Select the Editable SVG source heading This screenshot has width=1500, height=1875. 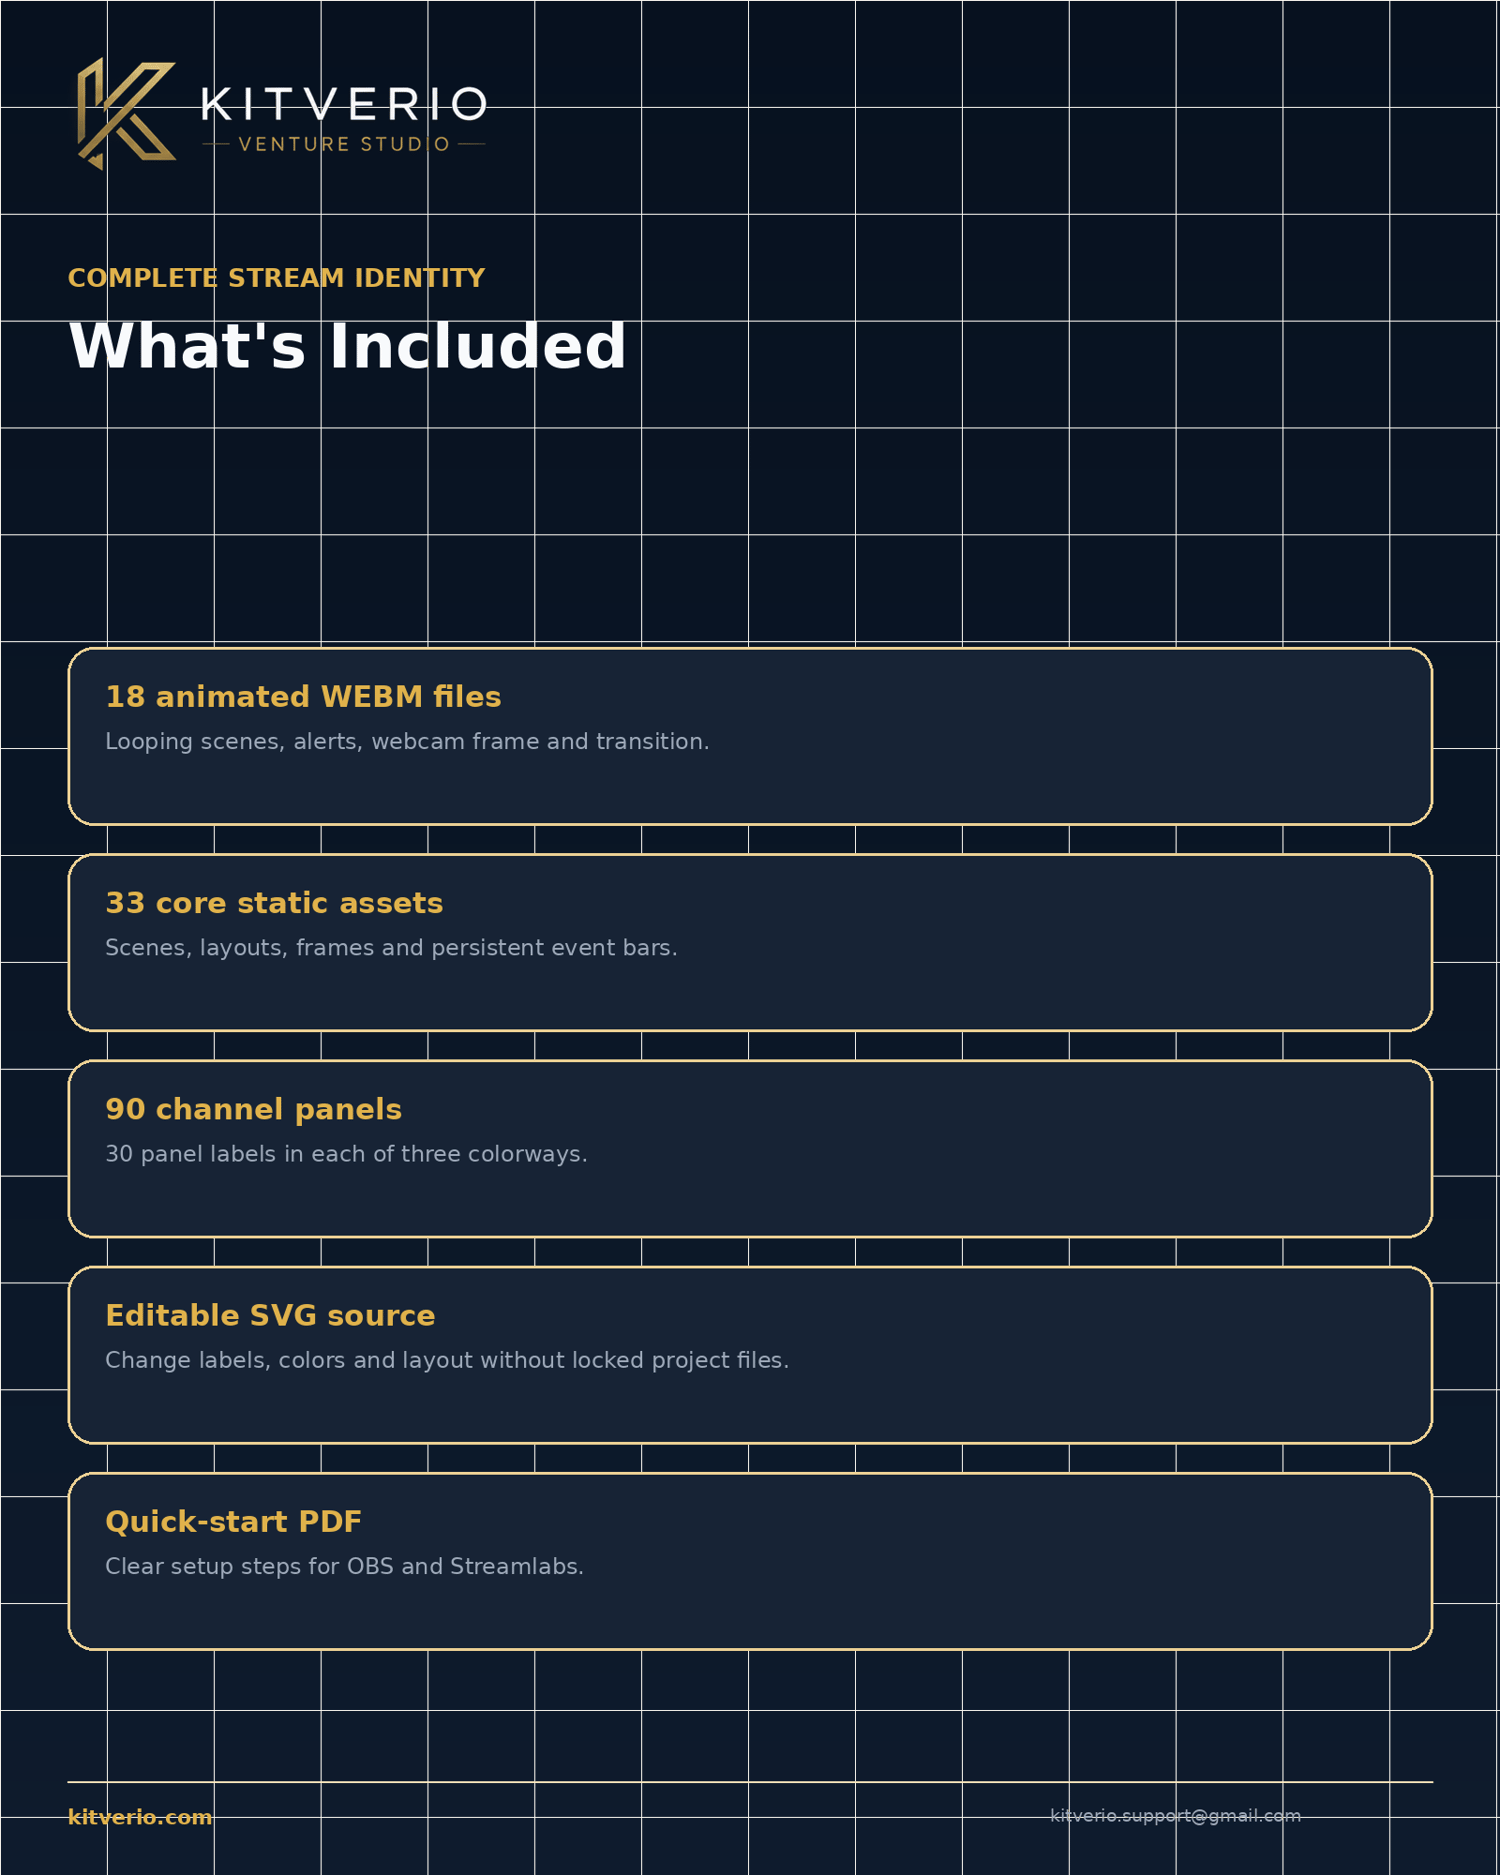click(270, 1315)
